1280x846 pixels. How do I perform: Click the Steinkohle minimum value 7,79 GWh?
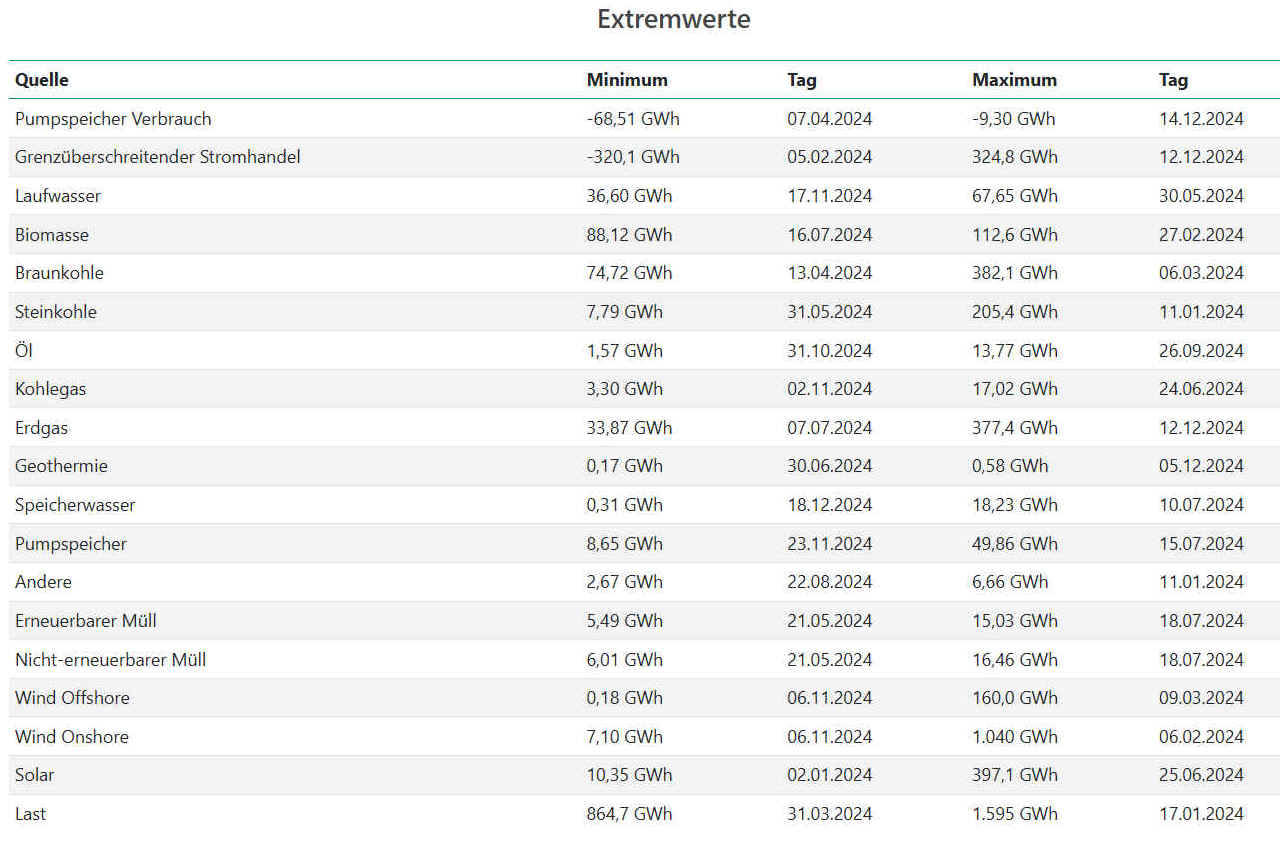(x=625, y=312)
